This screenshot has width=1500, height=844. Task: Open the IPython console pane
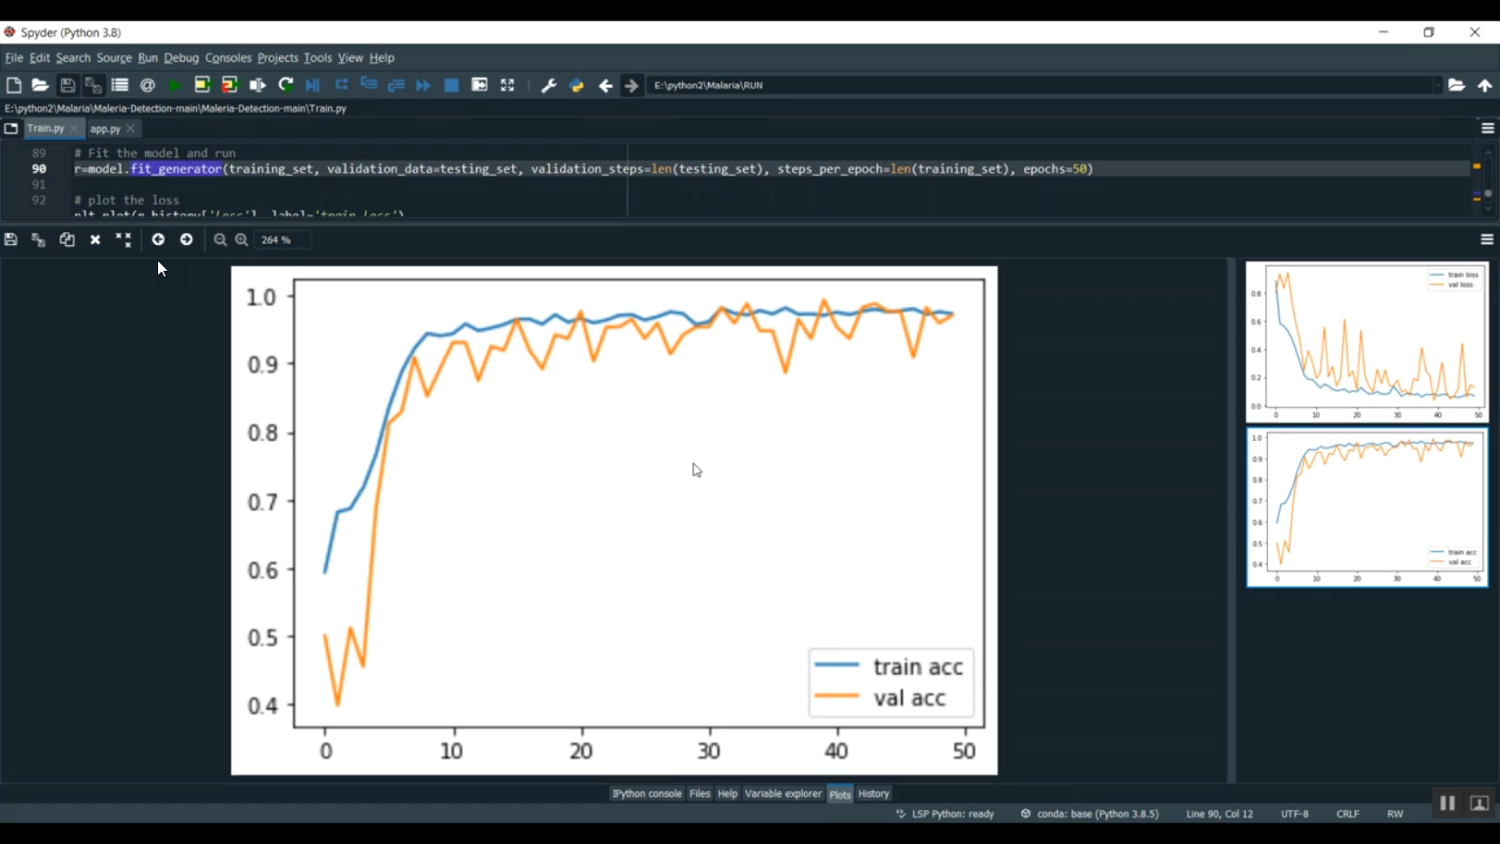point(646,794)
